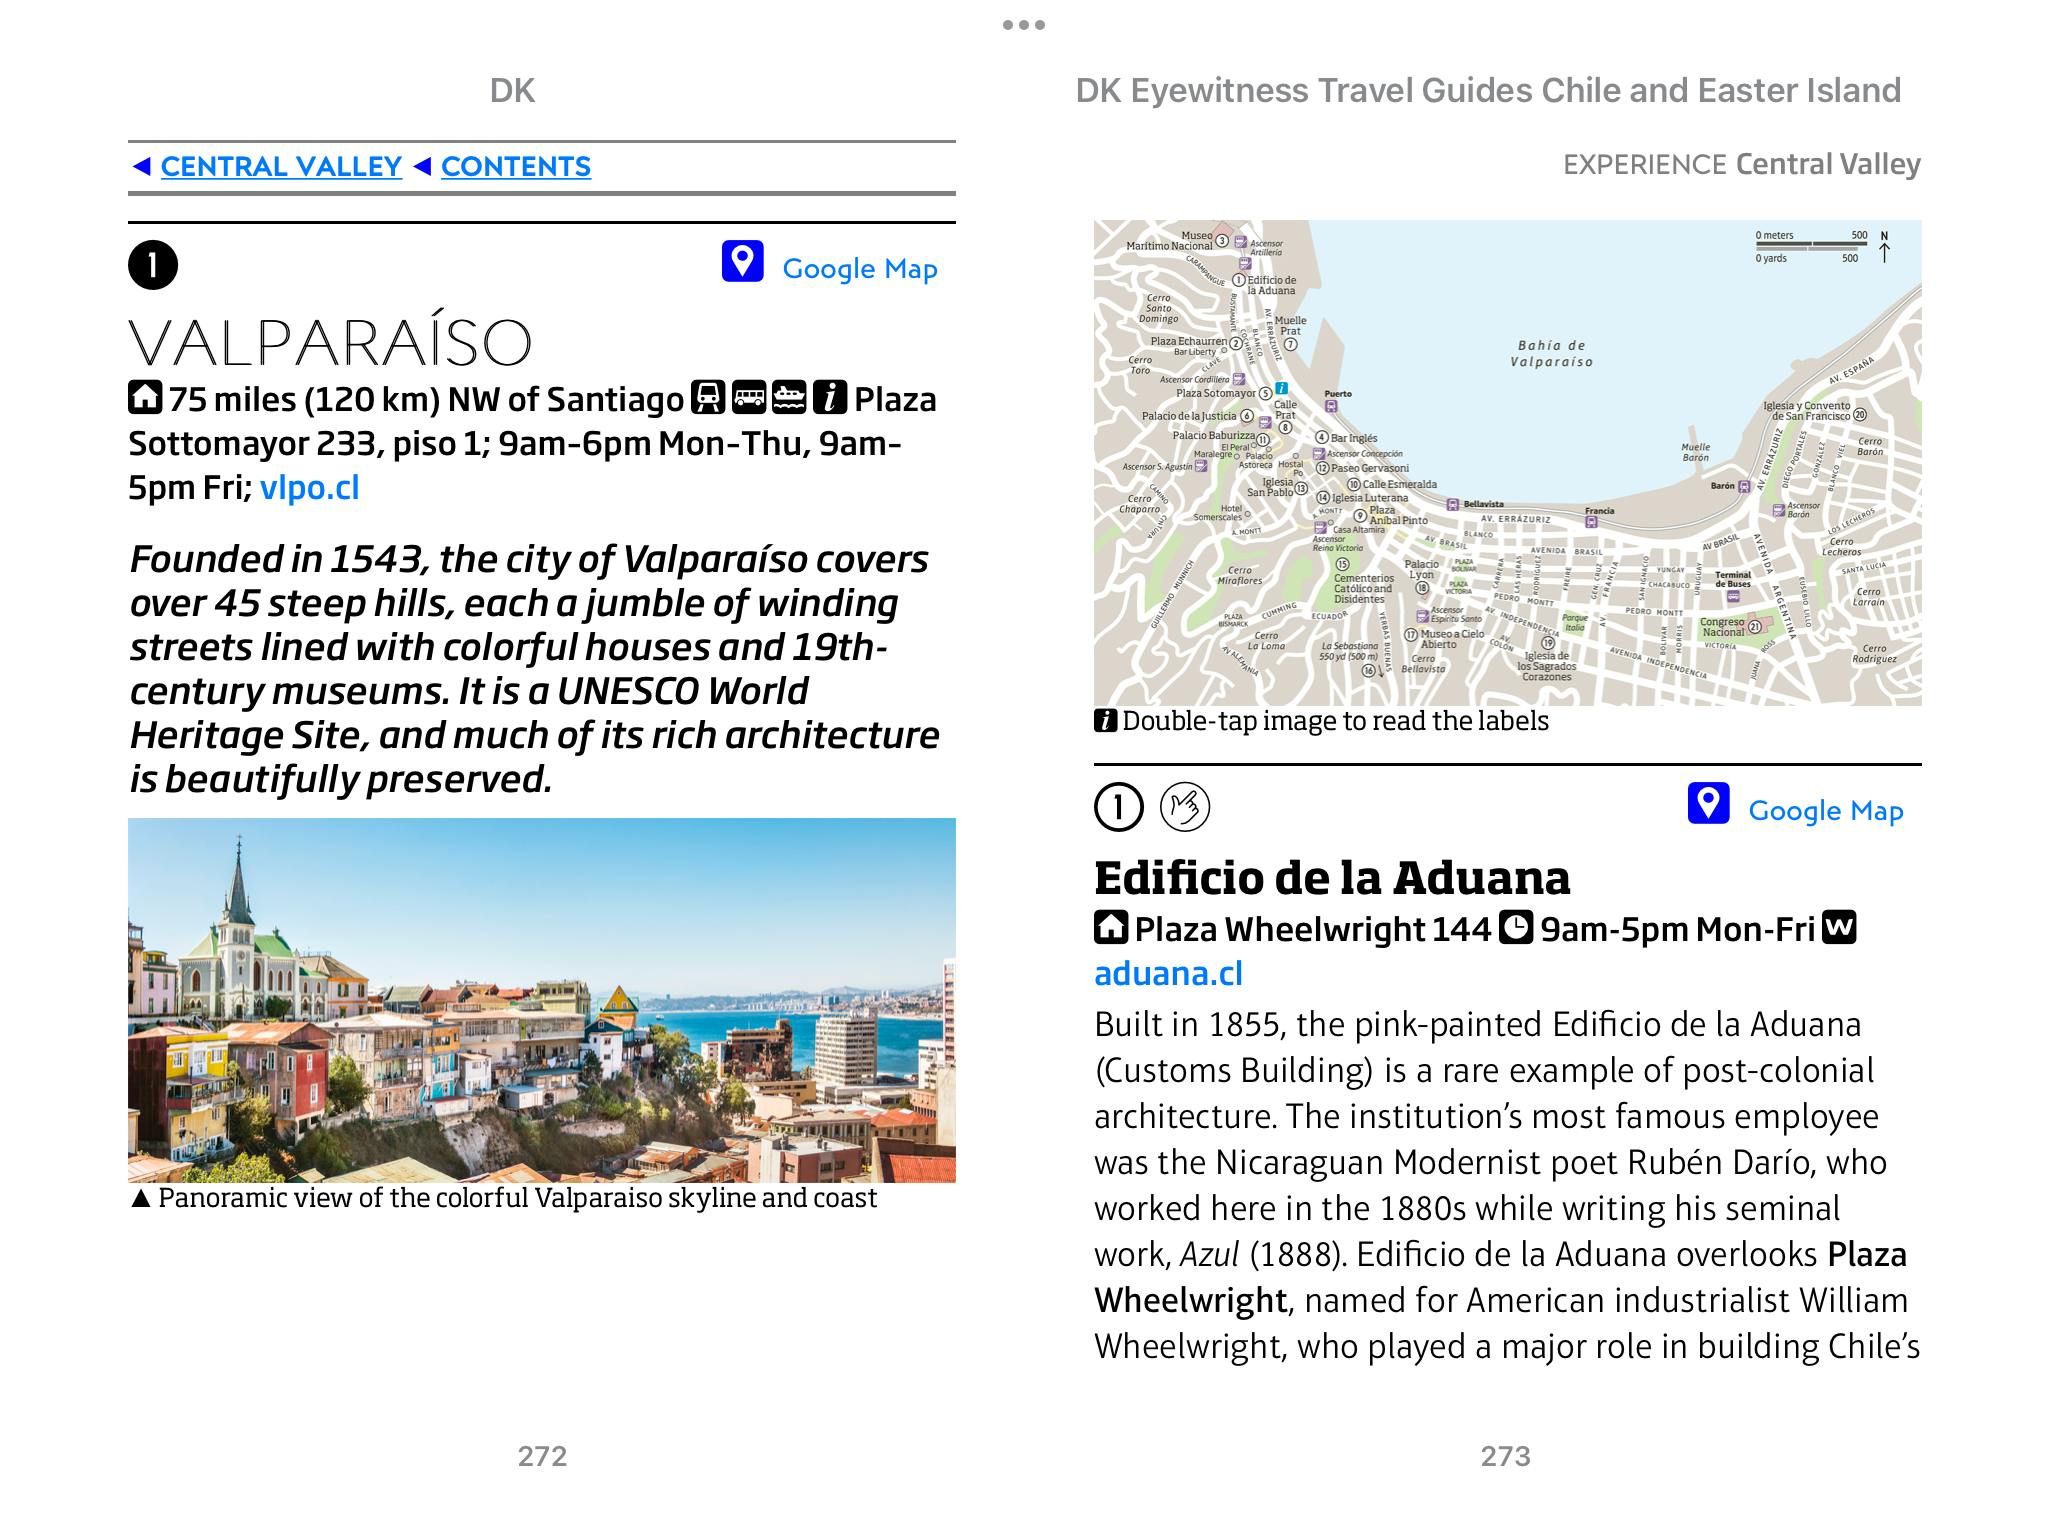Tap the hand tap icon near Edificio
Screen dimensions: 2048x1536
tap(1184, 807)
